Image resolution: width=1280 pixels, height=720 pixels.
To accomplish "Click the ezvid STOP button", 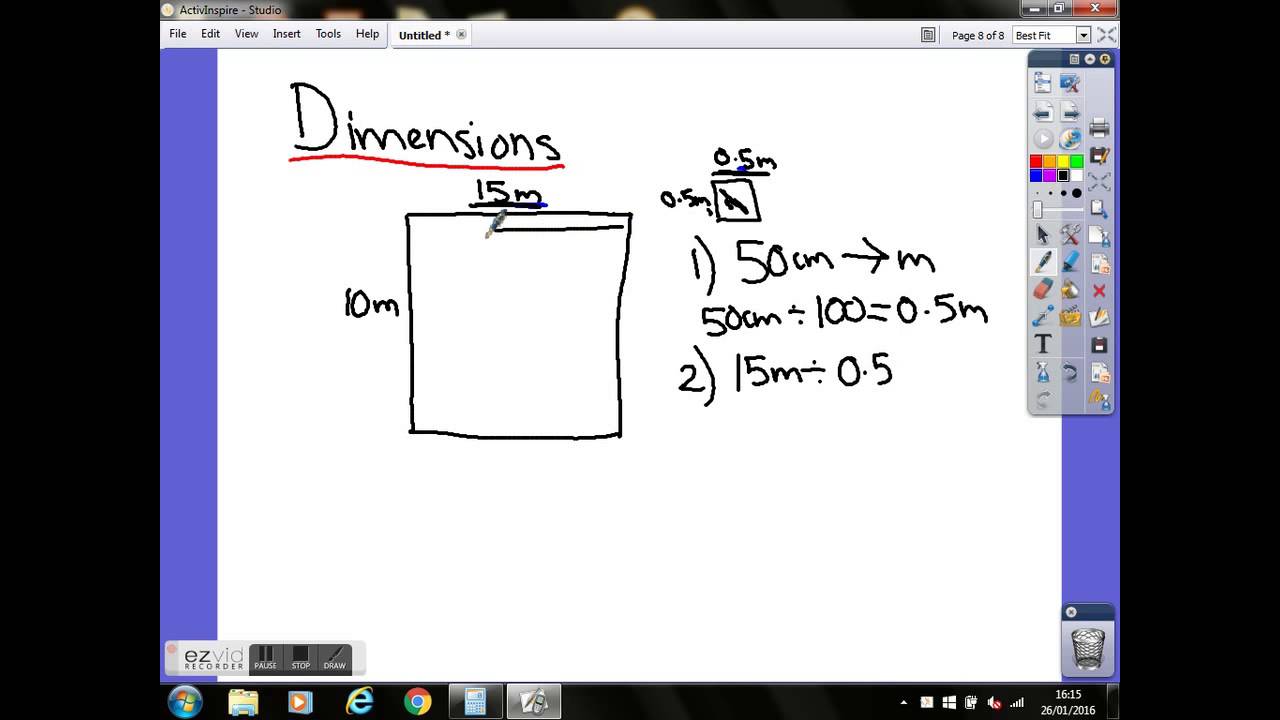I will tap(300, 658).
